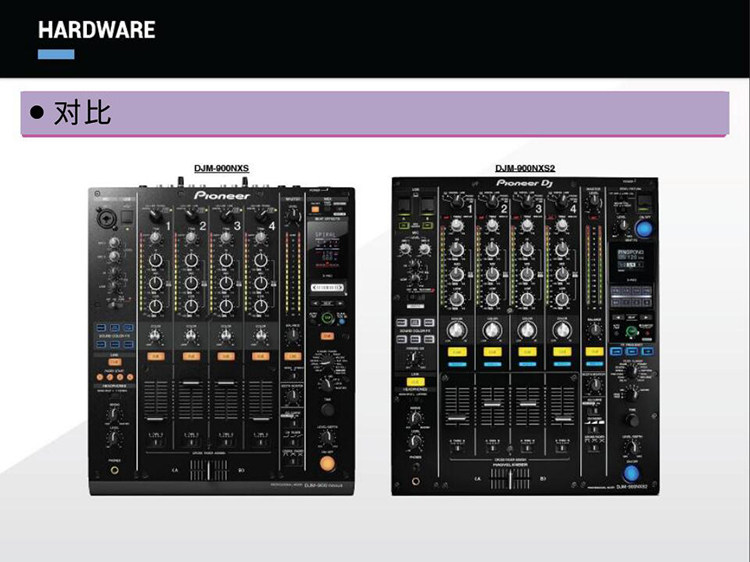Click channel number 2 on the DJM-900NXS2
This screenshot has width=750, height=562.
click(x=504, y=209)
